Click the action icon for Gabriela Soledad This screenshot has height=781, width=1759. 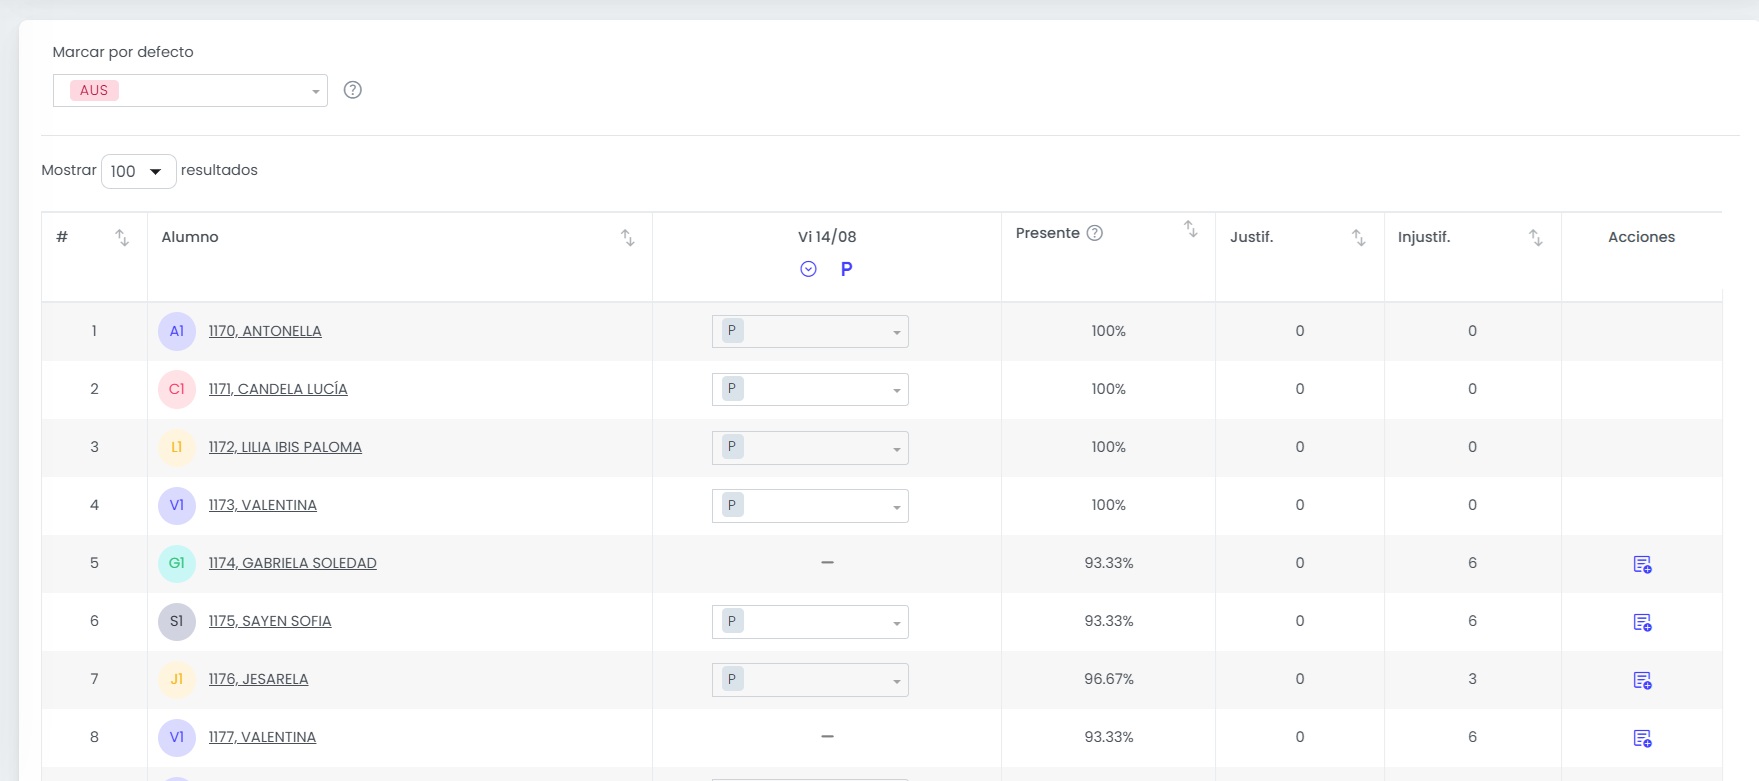coord(1642,565)
